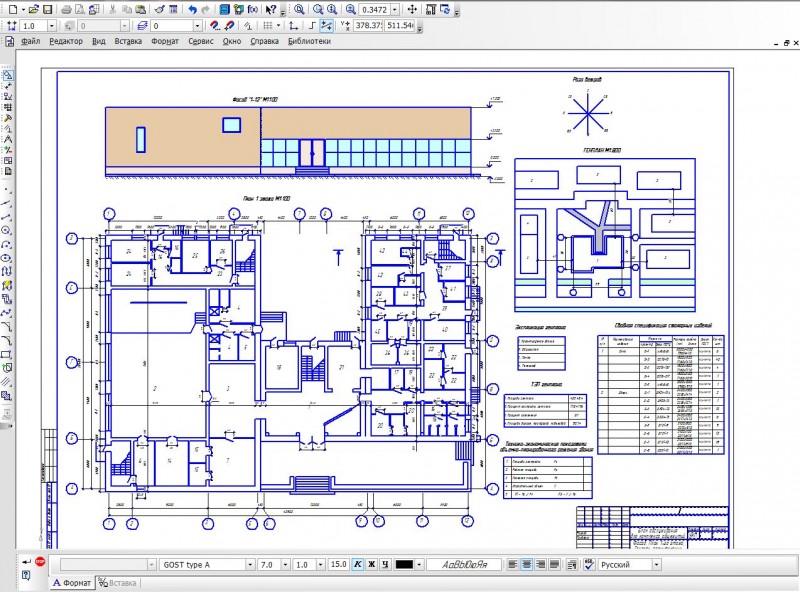Open the Редактор menu
Viewport: 800px width, 592px height.
click(66, 41)
